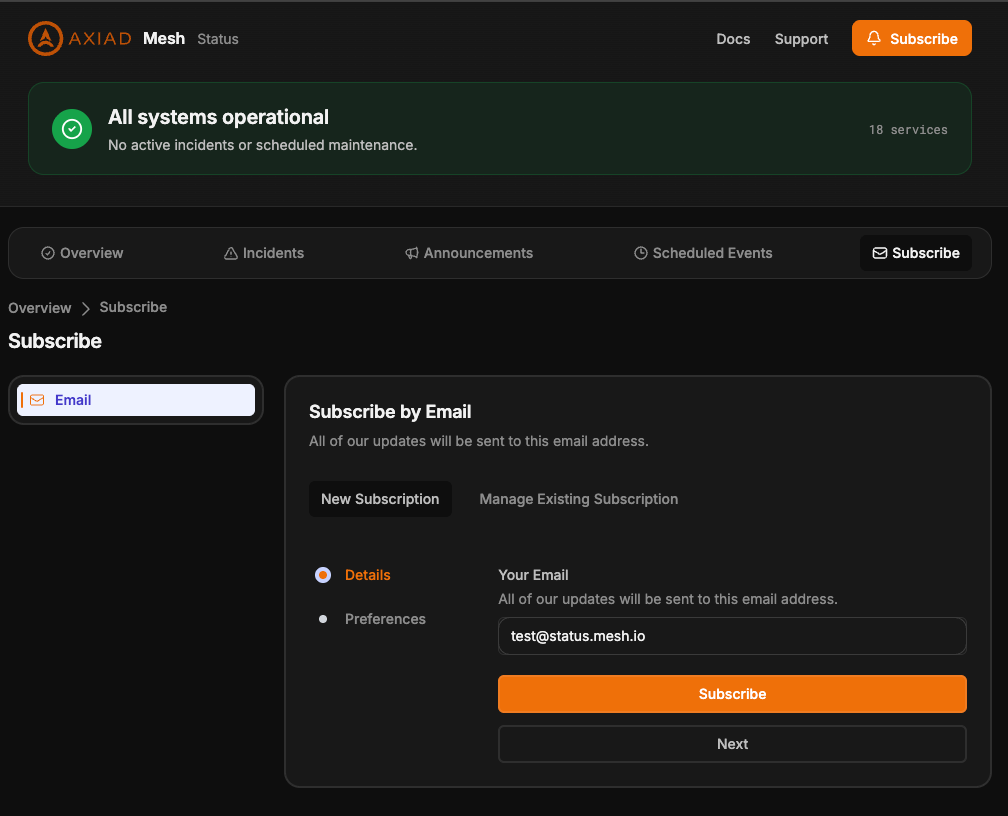
Task: Click the Details step label
Action: [368, 575]
